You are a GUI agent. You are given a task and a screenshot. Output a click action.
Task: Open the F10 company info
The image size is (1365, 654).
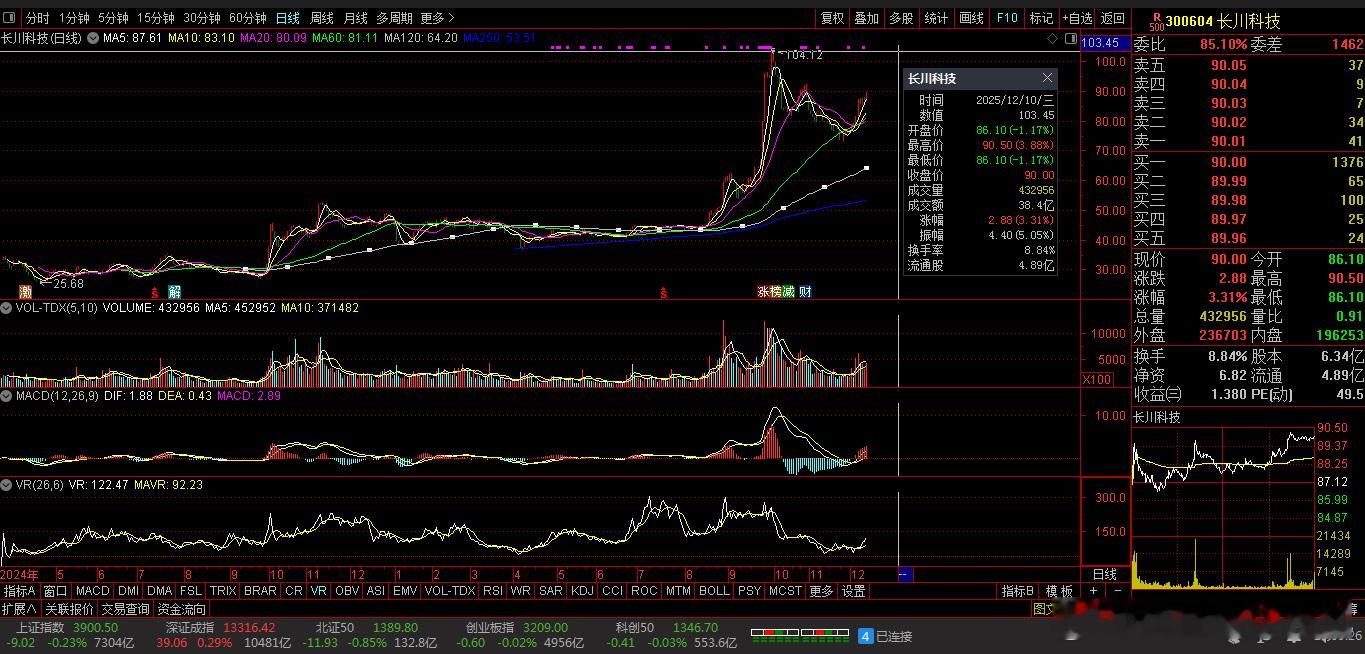1007,18
